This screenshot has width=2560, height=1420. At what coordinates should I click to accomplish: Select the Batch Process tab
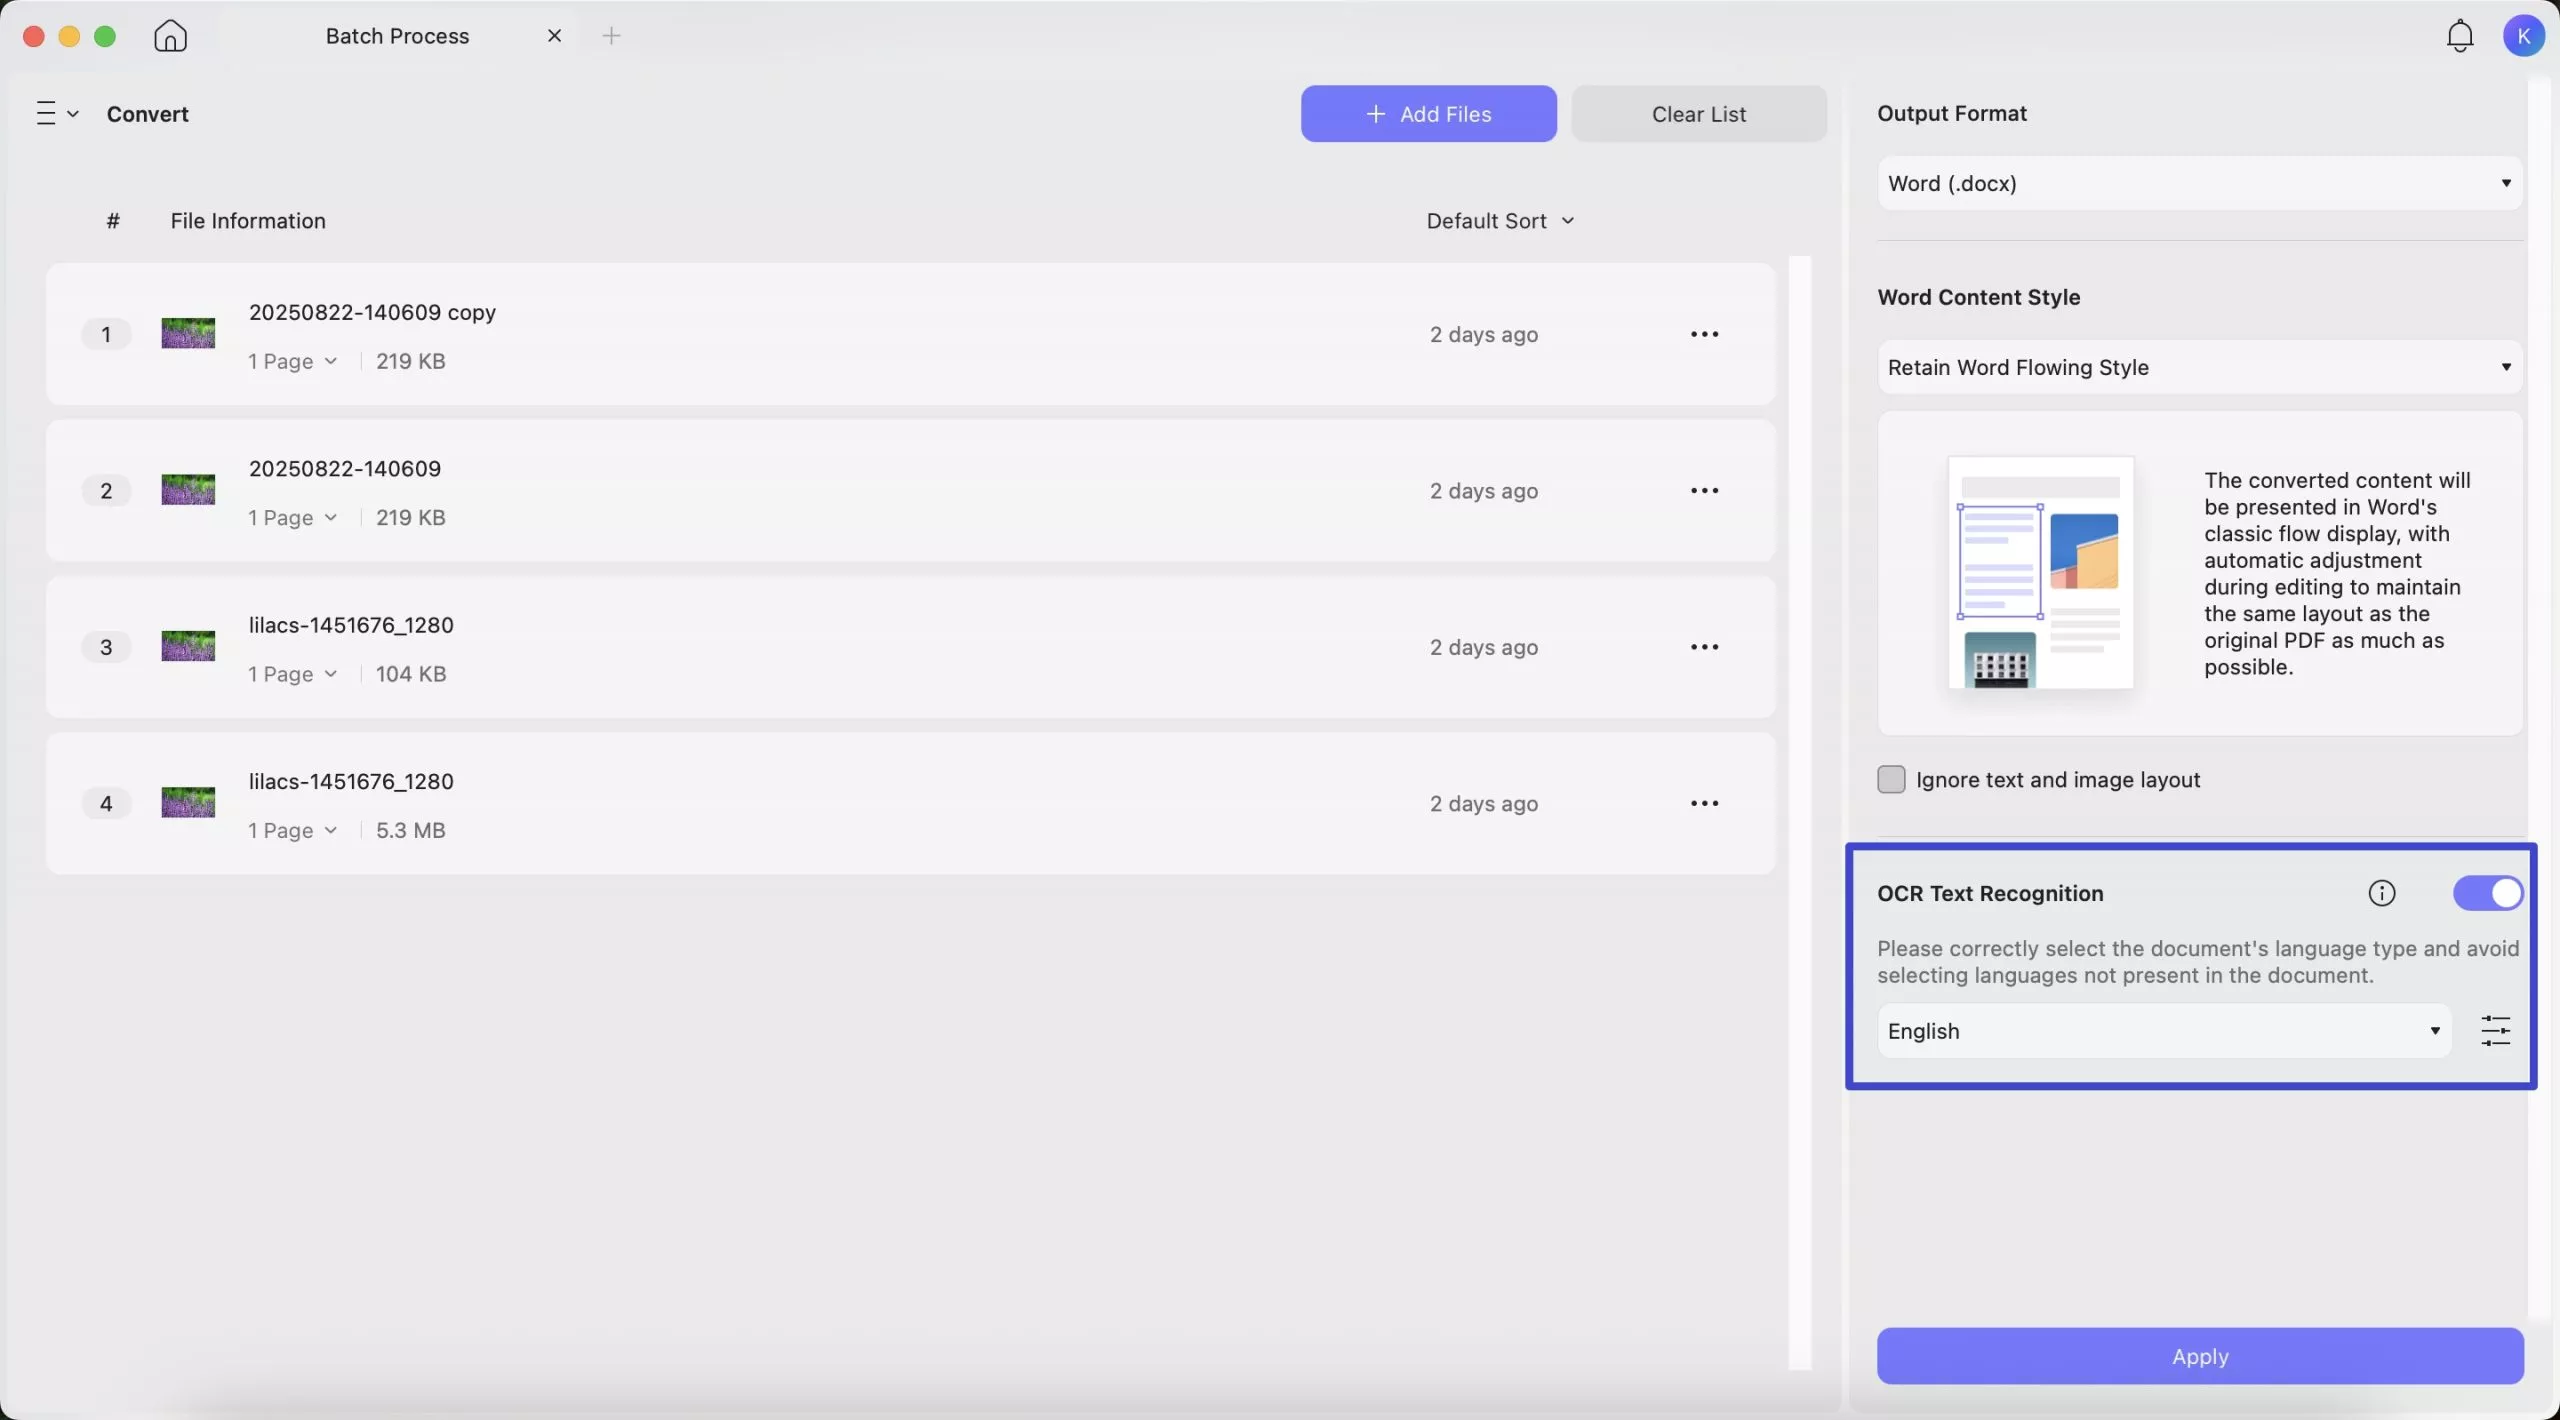click(x=397, y=36)
